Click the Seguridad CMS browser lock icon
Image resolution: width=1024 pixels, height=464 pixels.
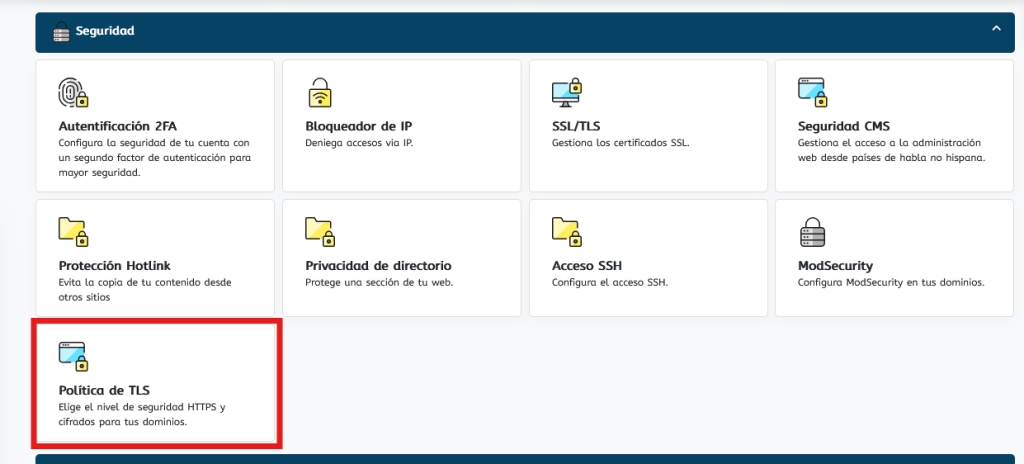812,92
